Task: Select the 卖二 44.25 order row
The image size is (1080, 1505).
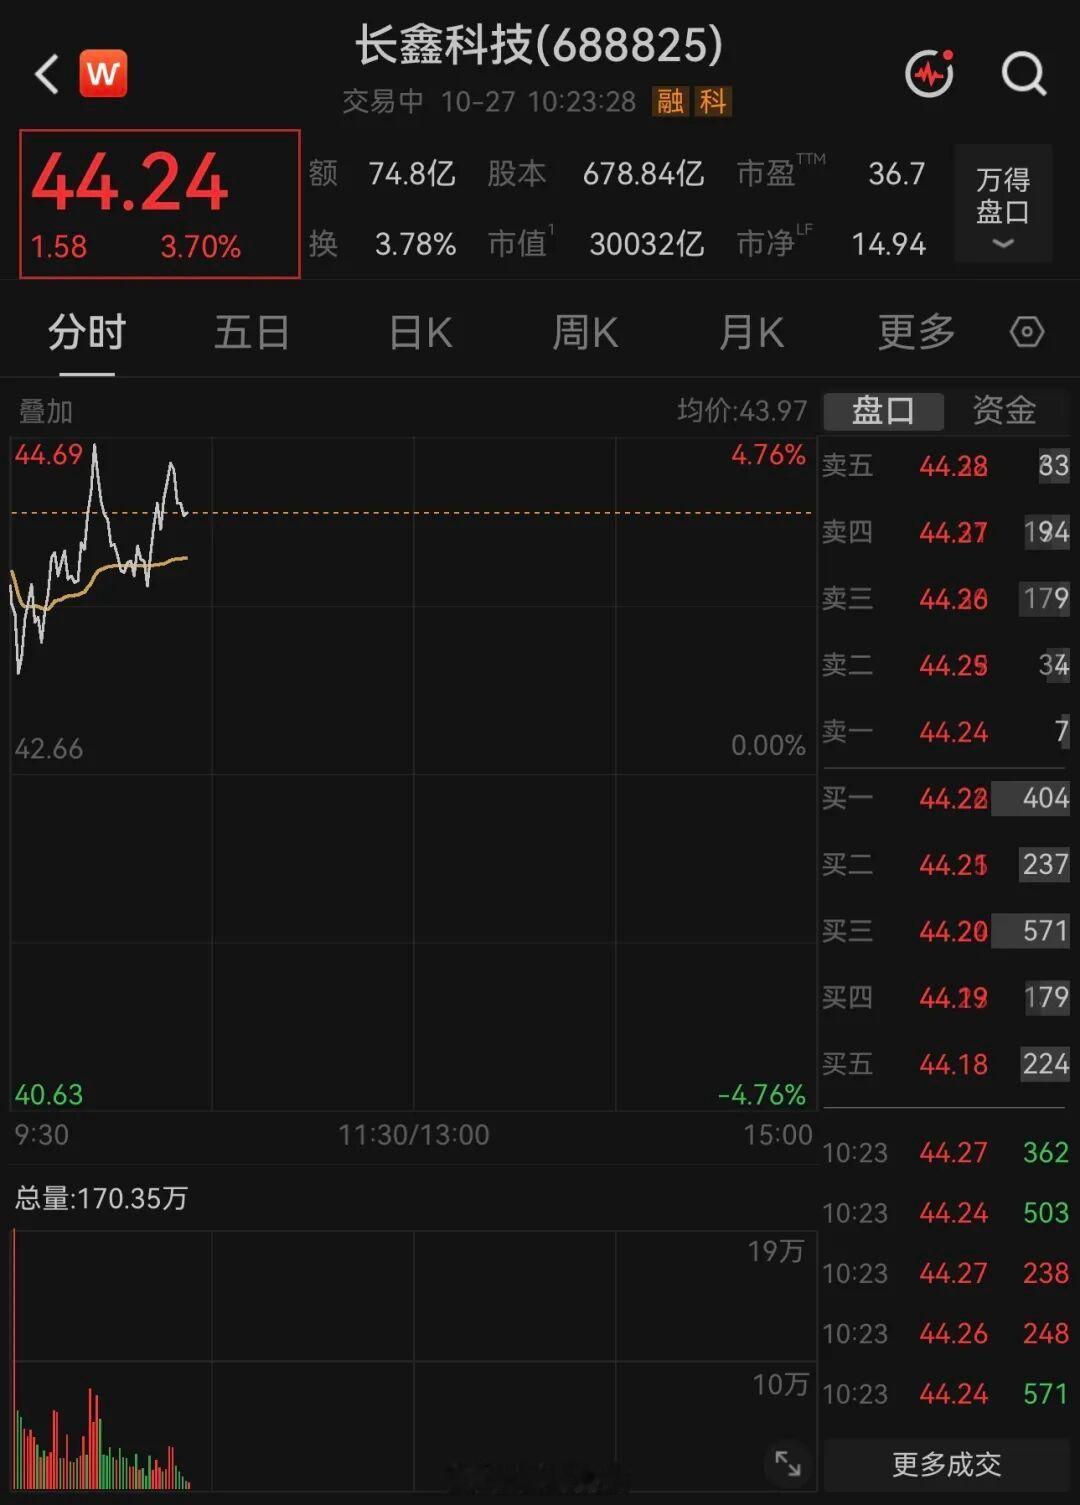Action: pos(946,665)
